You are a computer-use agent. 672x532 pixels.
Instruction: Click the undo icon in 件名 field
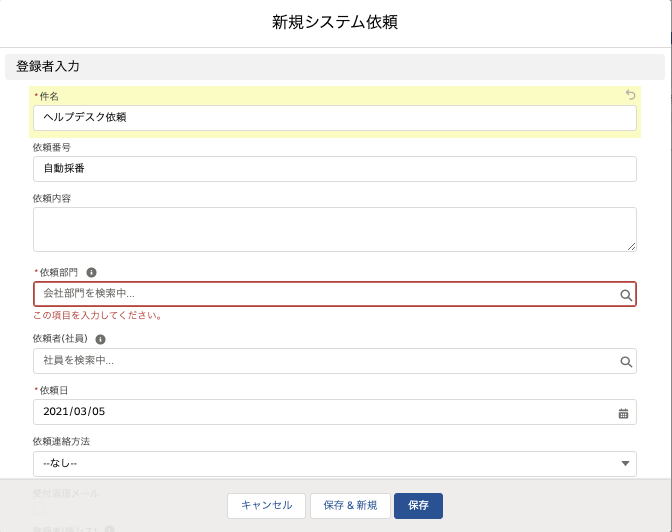pos(630,94)
